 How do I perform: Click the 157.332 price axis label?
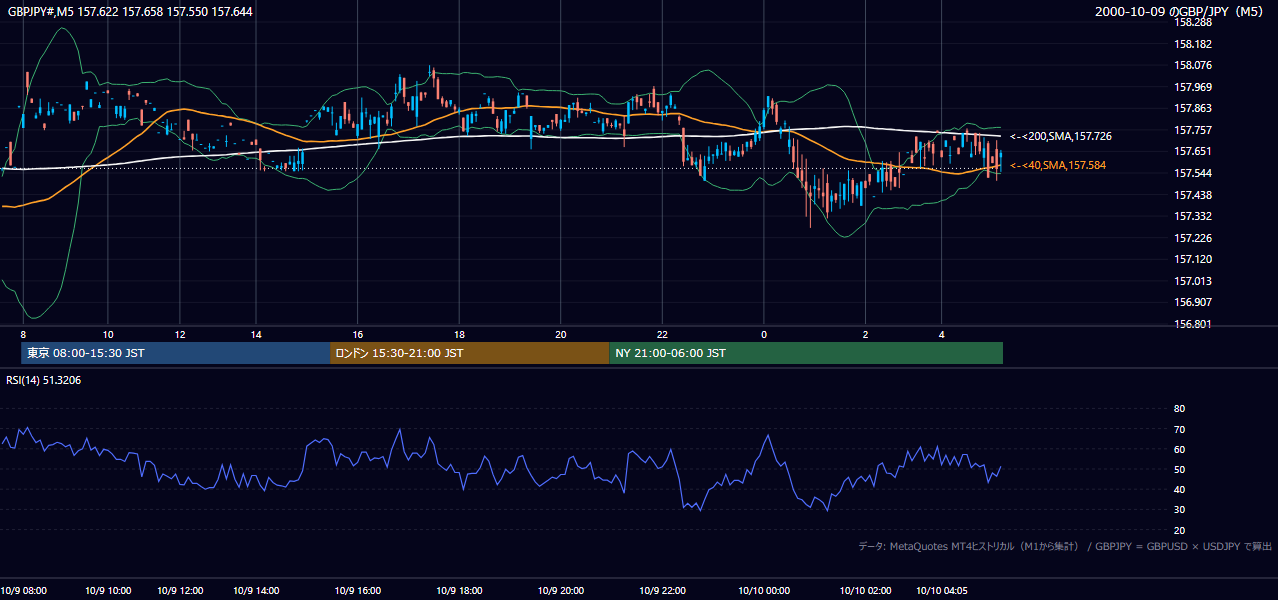[x=1193, y=216]
